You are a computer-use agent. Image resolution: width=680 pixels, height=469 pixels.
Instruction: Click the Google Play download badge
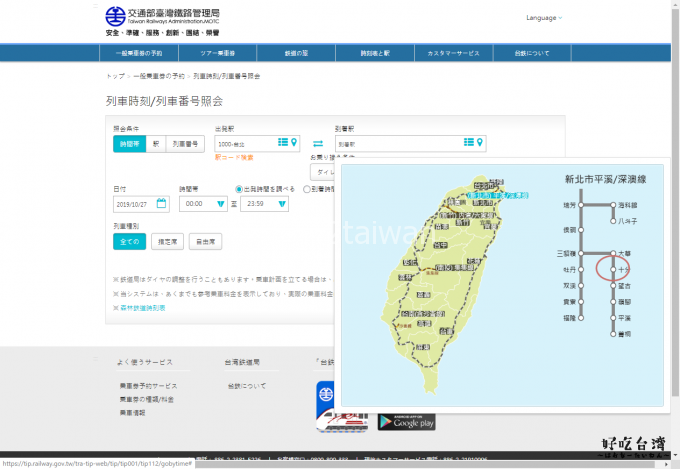(x=406, y=421)
